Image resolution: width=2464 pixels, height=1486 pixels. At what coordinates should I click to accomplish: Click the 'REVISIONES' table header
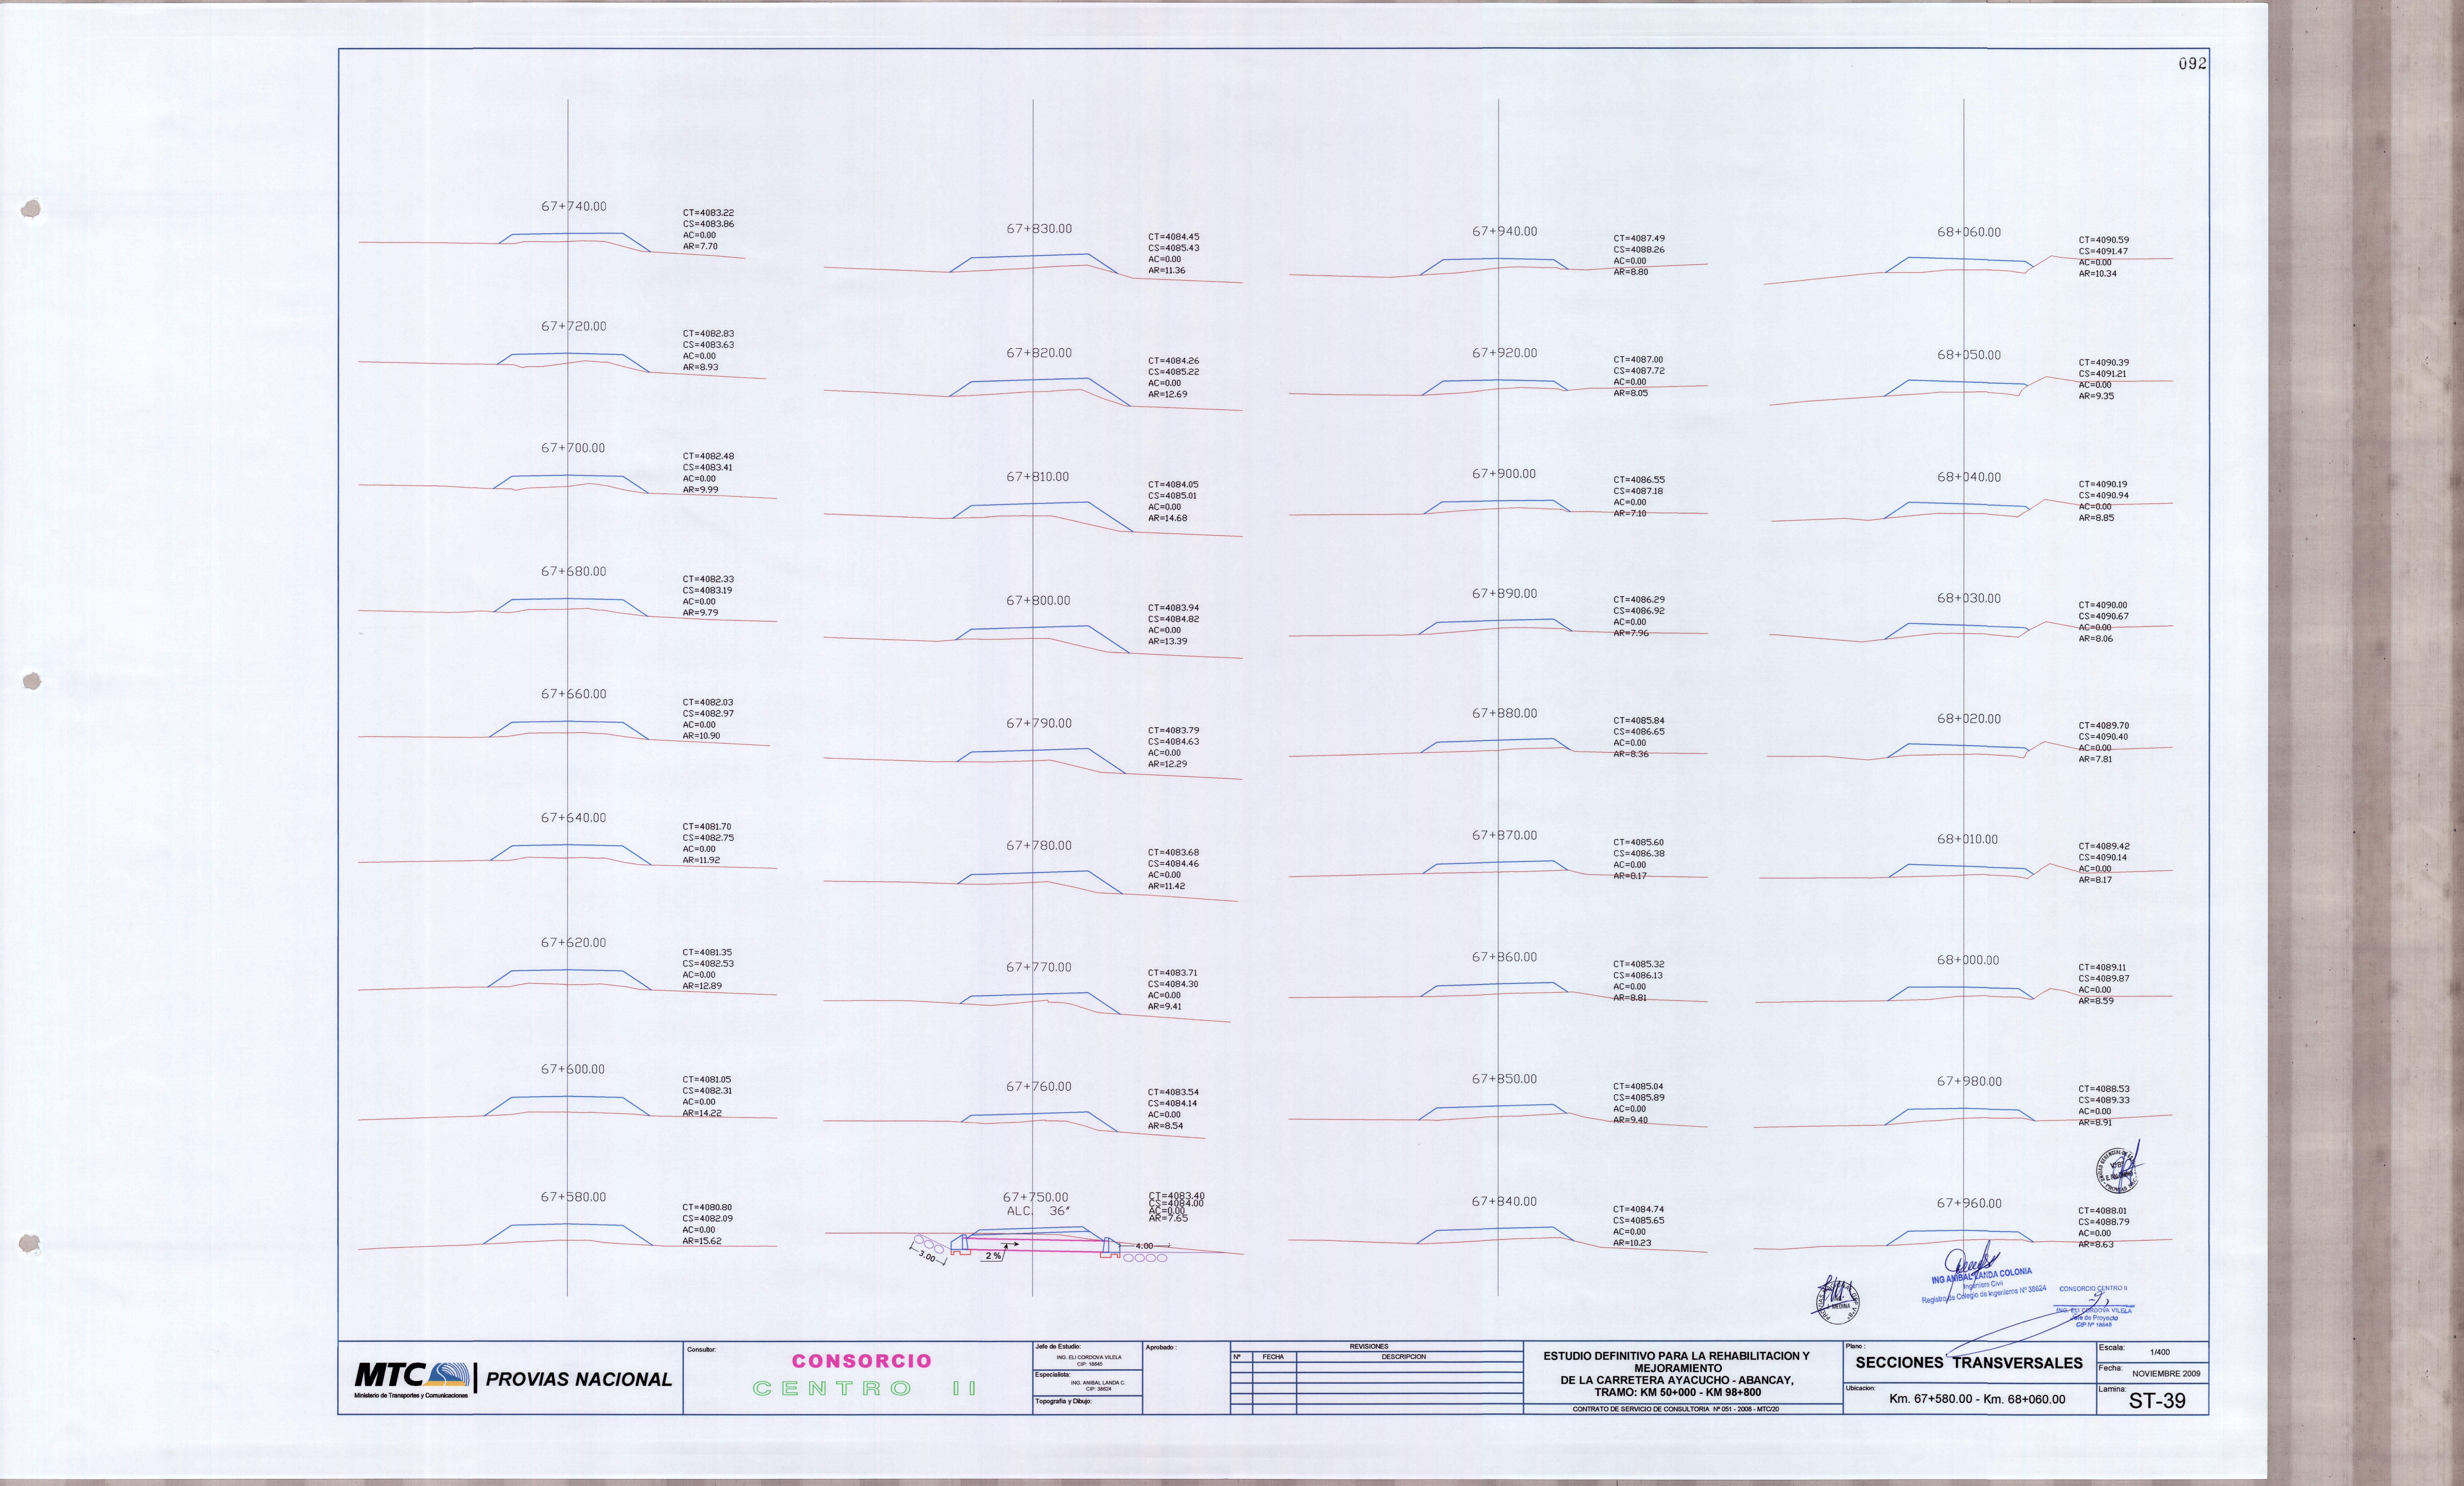click(1369, 1347)
